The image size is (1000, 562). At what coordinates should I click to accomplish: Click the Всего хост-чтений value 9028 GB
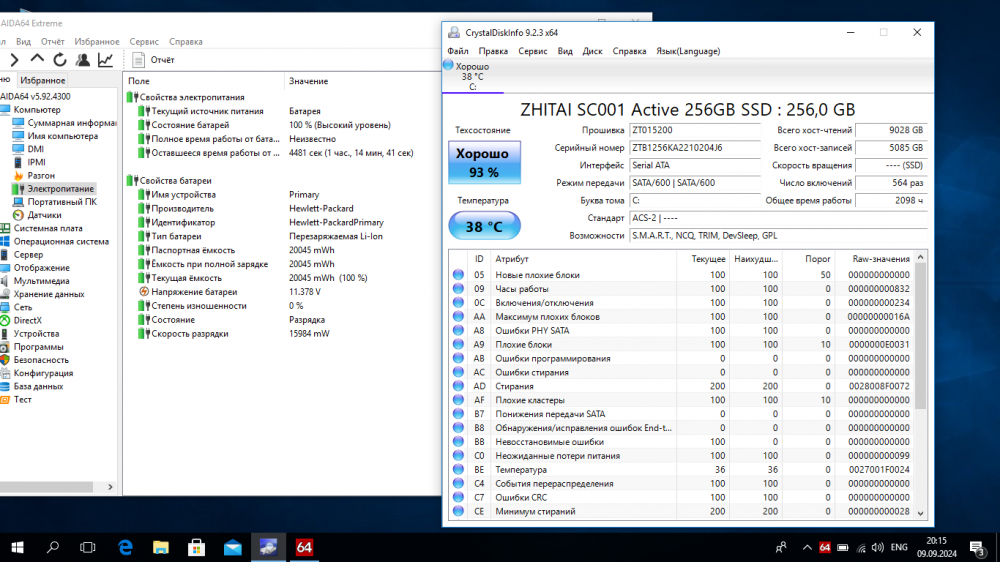tap(891, 130)
